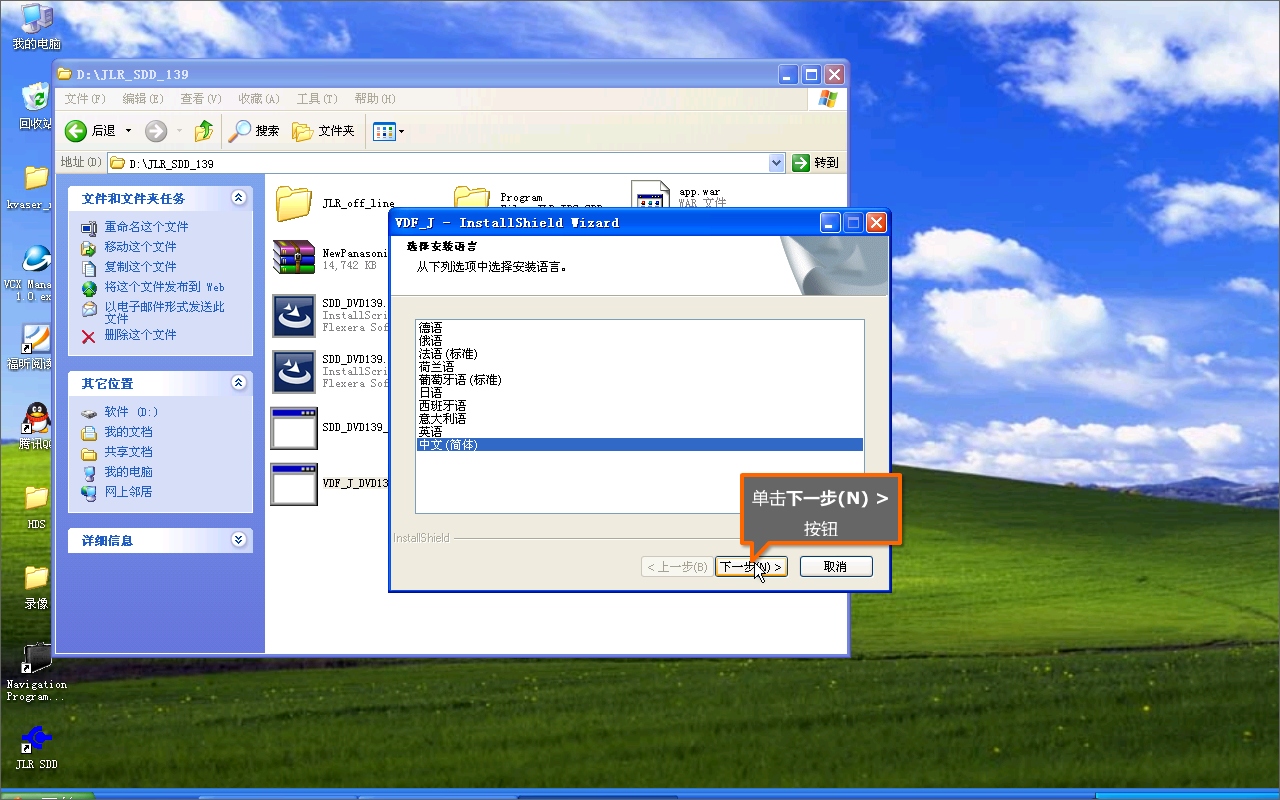Screen dimensions: 1280x800
Task: Click 下一步(N) in the InstallShield wizard
Action: click(x=751, y=567)
